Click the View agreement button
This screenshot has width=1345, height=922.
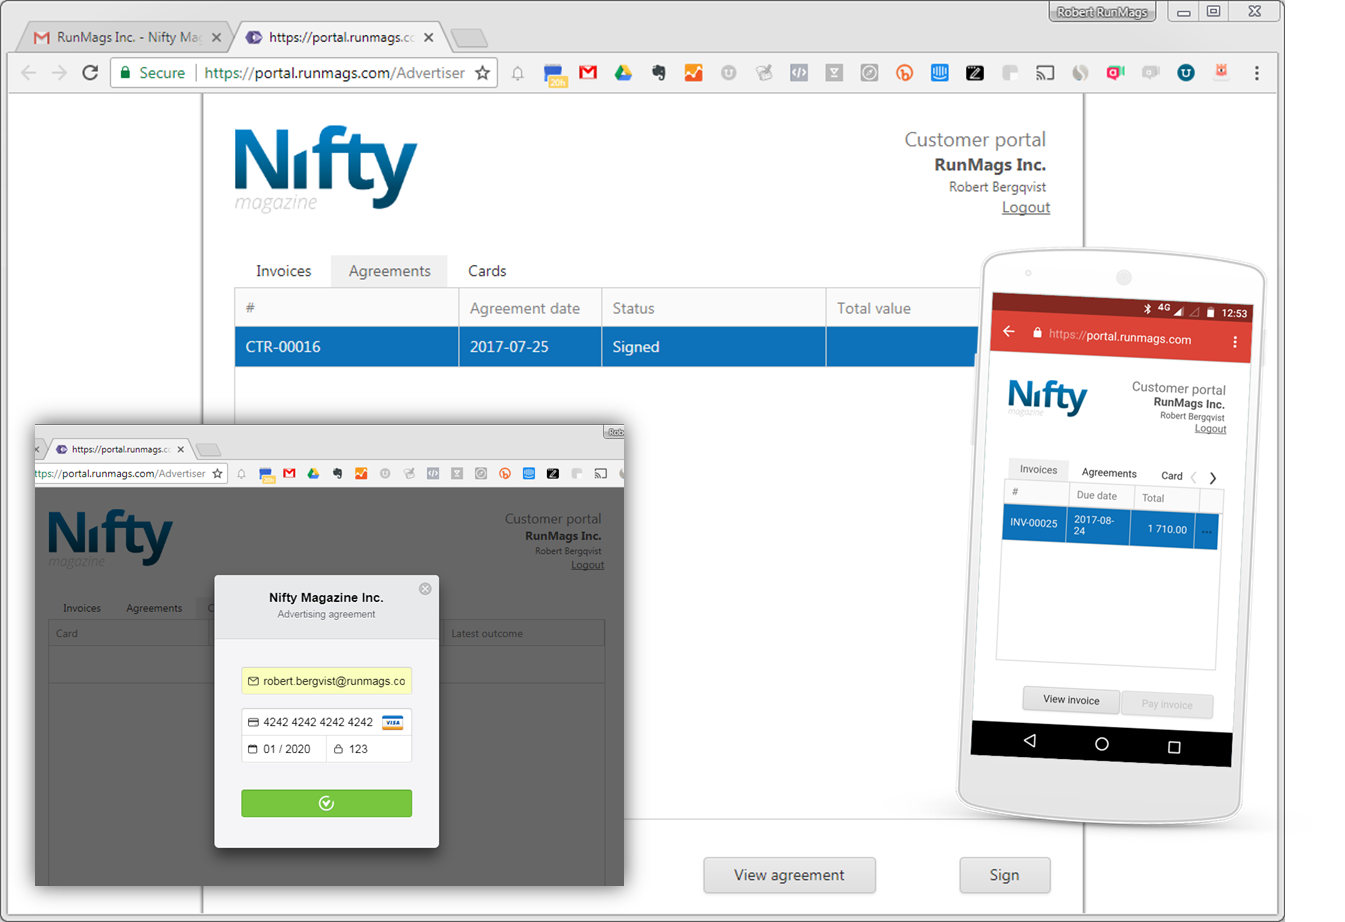pyautogui.click(x=789, y=875)
